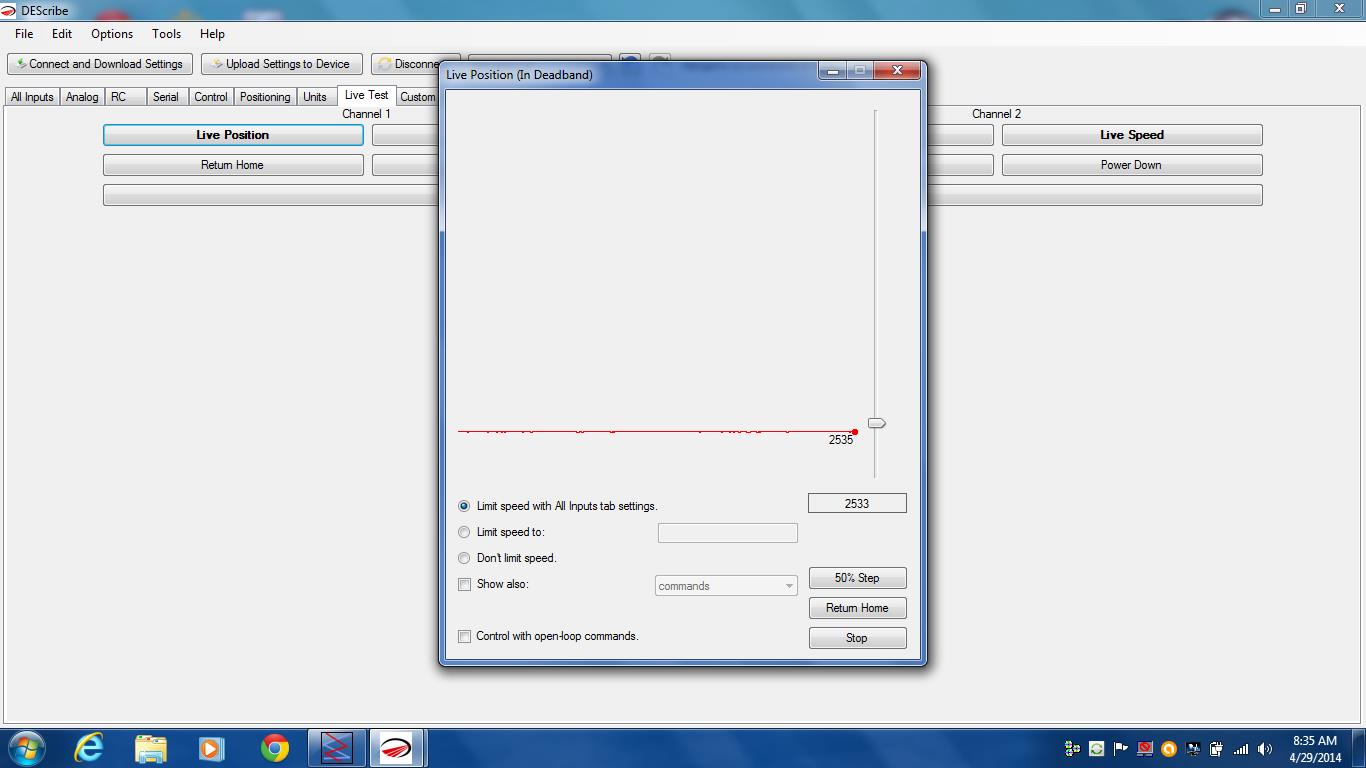Minimize the Live Position dialog
Viewport: 1366px width, 768px height.
832,70
